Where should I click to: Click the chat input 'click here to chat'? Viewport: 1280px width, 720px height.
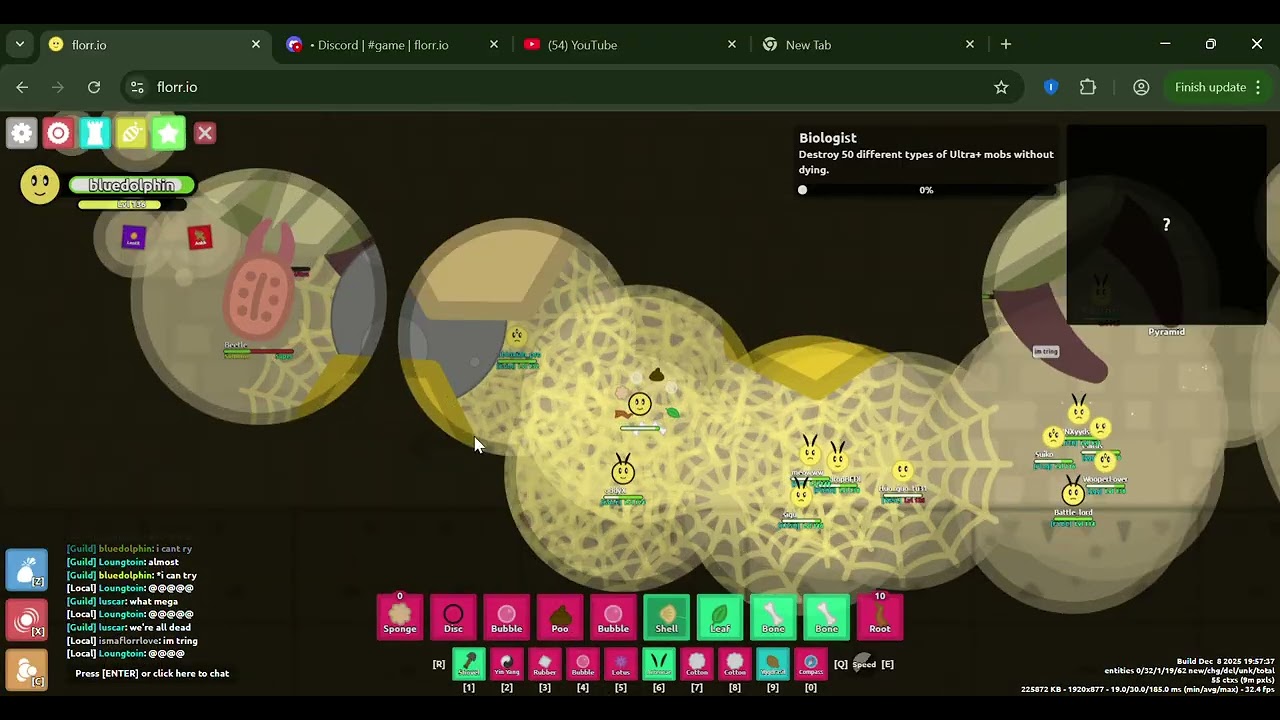[x=152, y=673]
